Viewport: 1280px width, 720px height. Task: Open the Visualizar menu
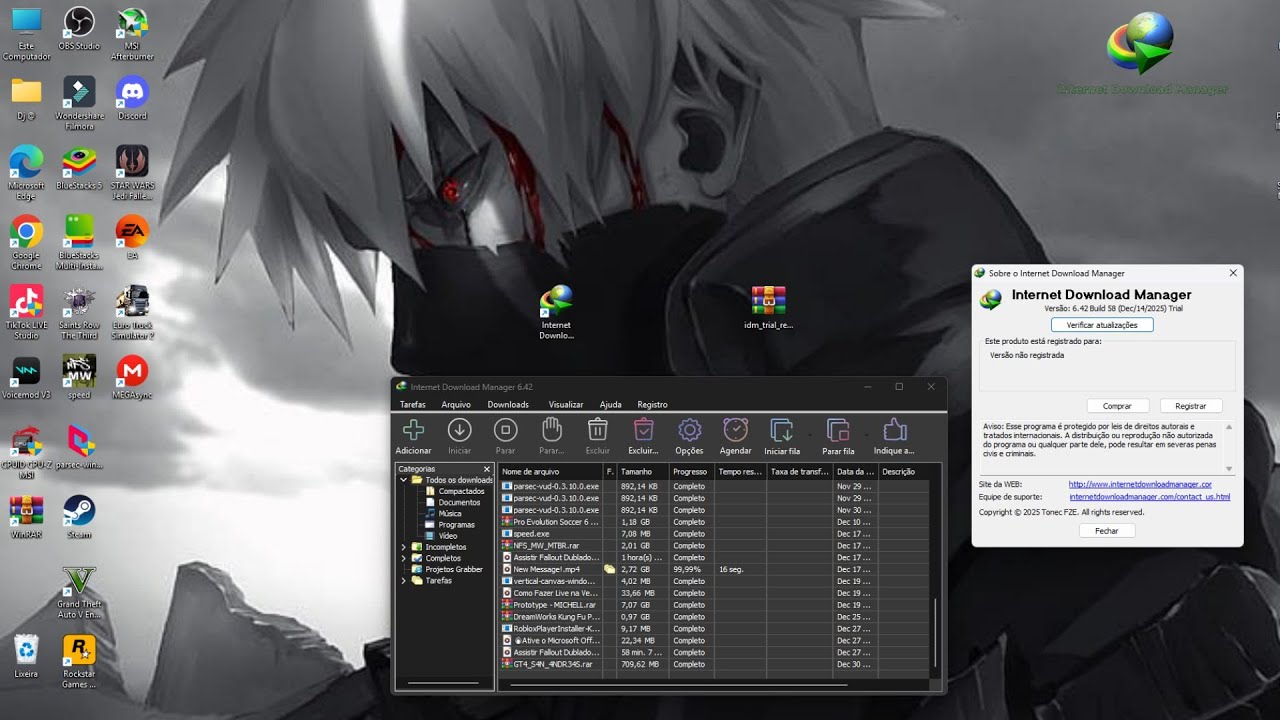pos(566,405)
